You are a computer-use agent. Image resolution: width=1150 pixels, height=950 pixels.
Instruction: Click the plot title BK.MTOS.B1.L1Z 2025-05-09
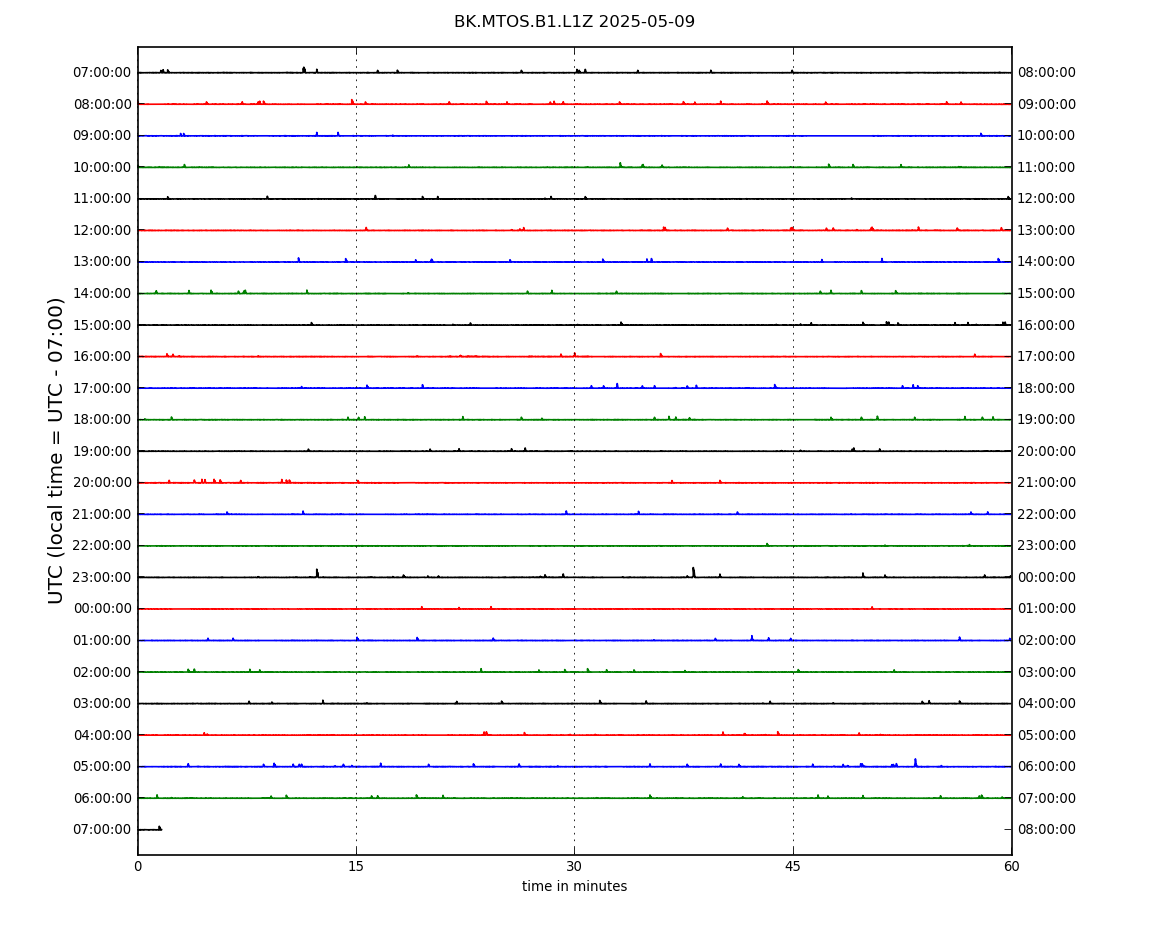tap(574, 21)
